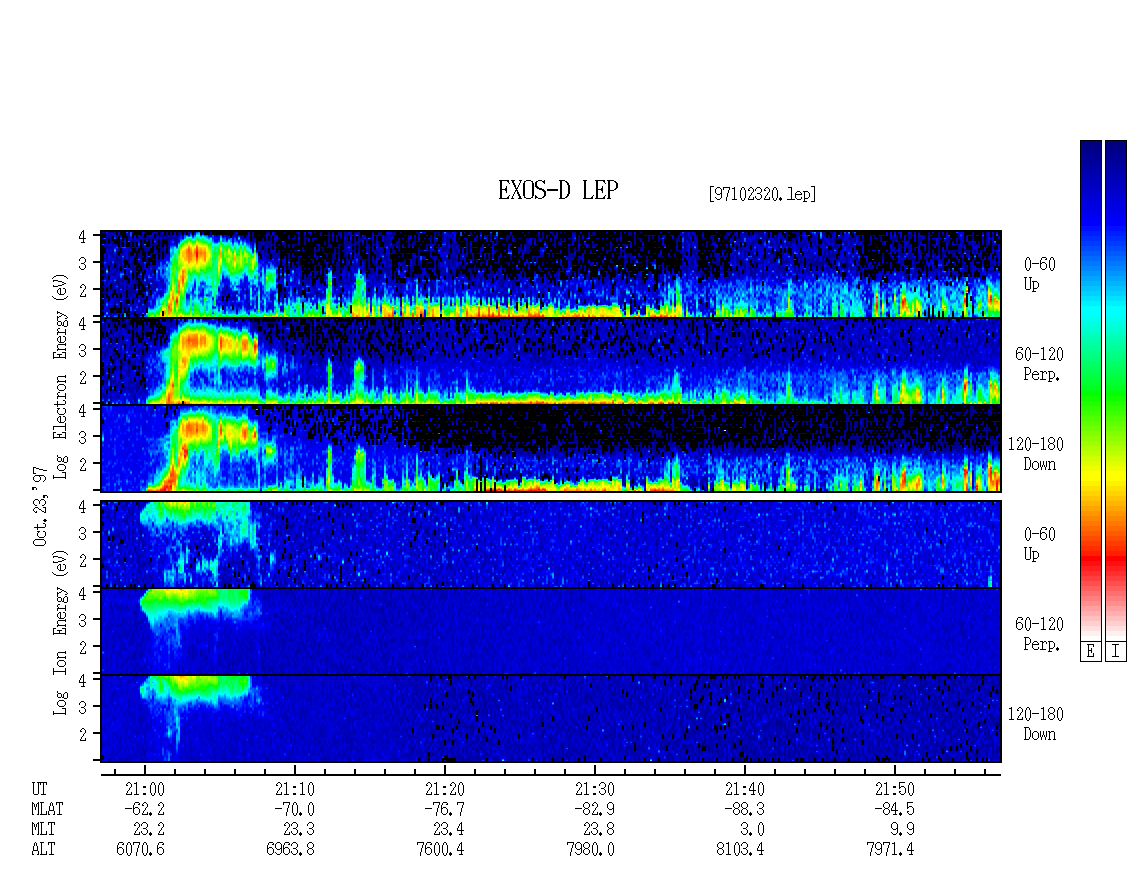
Task: Click the electron 60-120 Perp. spectrogram panel
Action: pos(551,361)
